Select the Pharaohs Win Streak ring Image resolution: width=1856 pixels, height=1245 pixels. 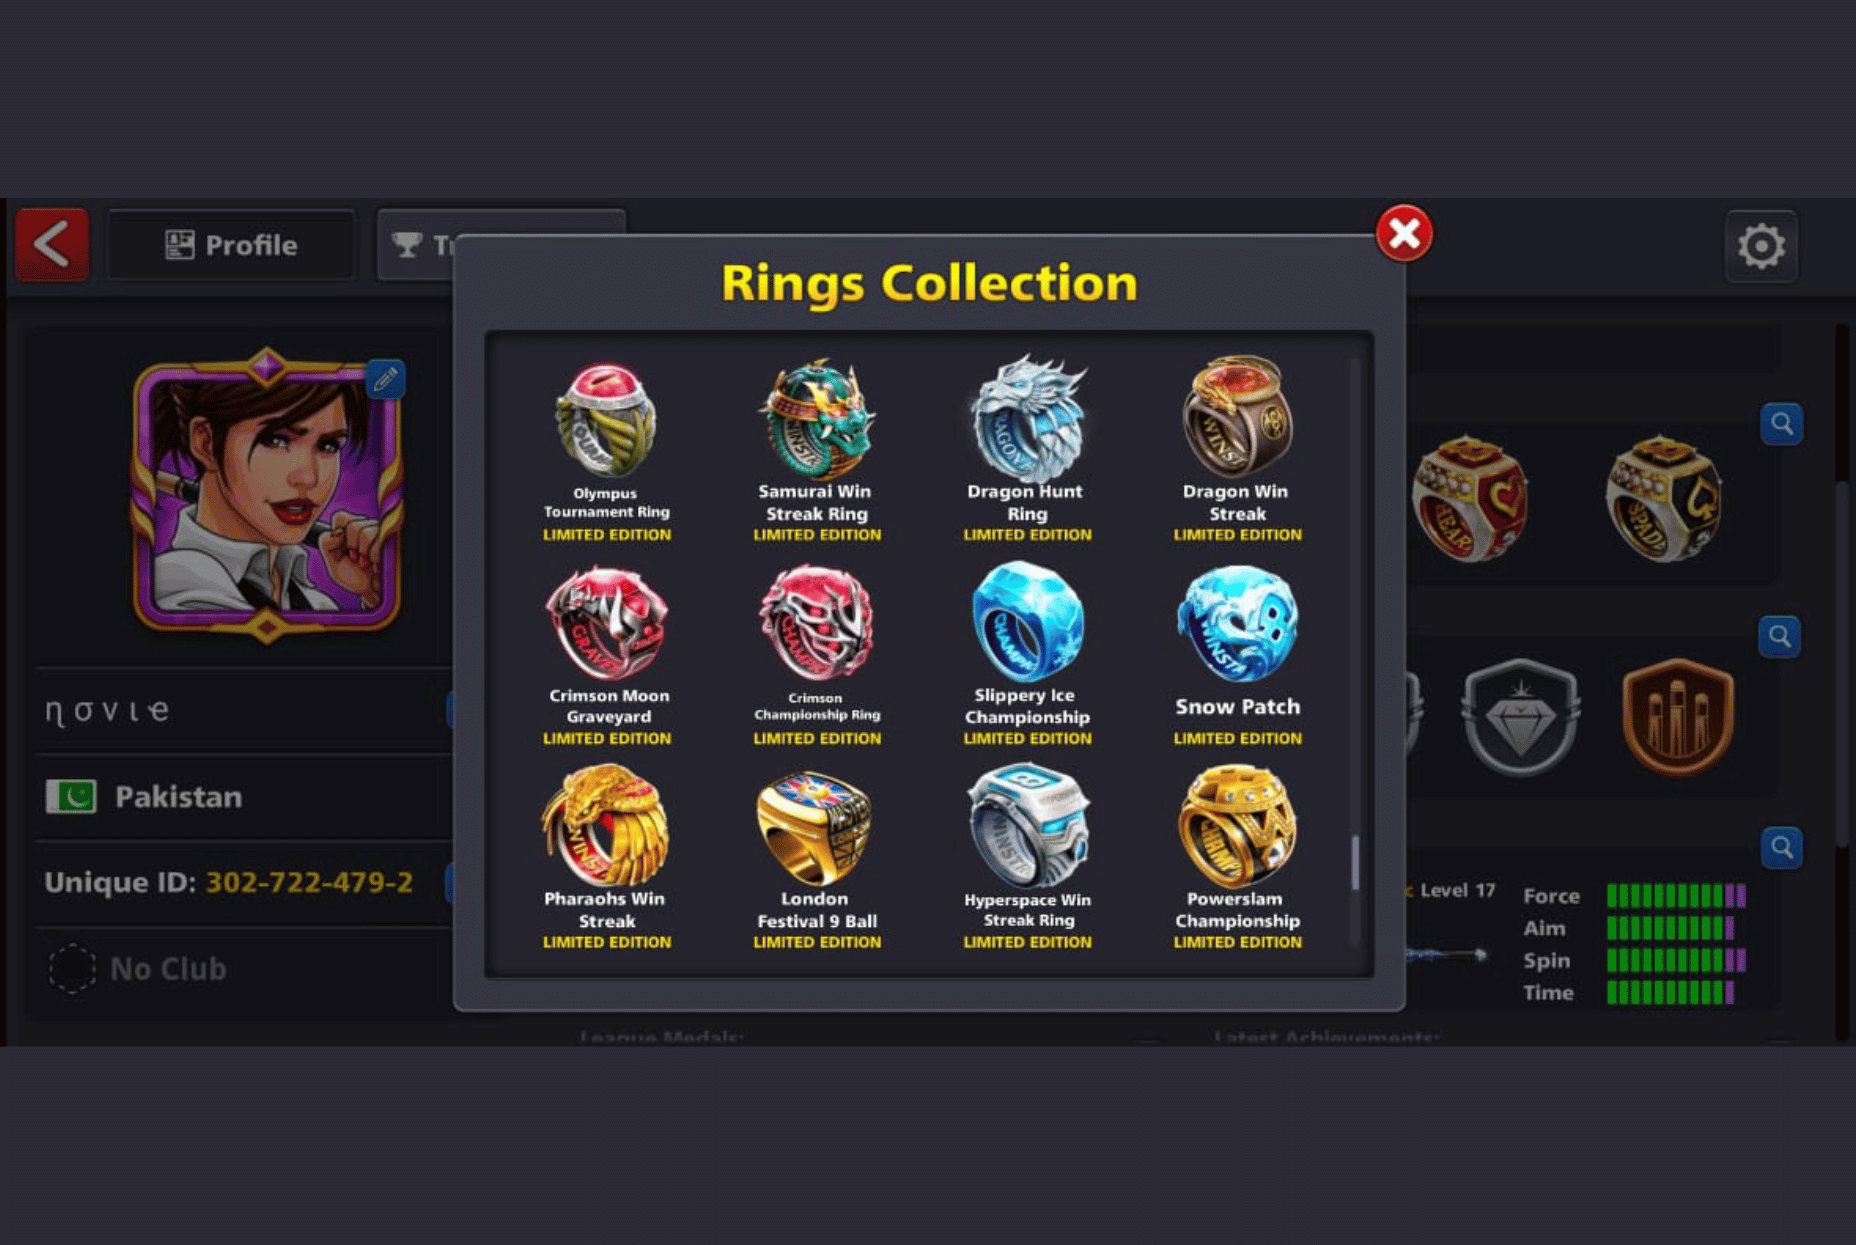(x=606, y=858)
